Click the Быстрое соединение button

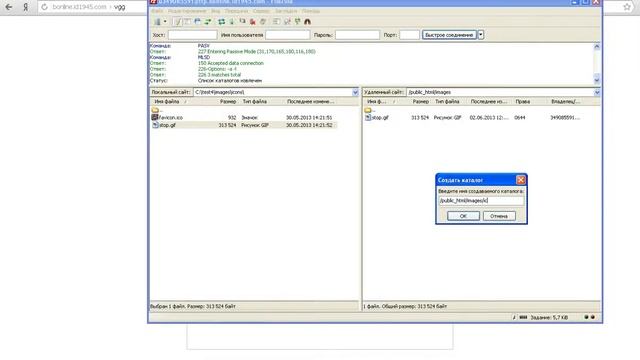[x=449, y=35]
